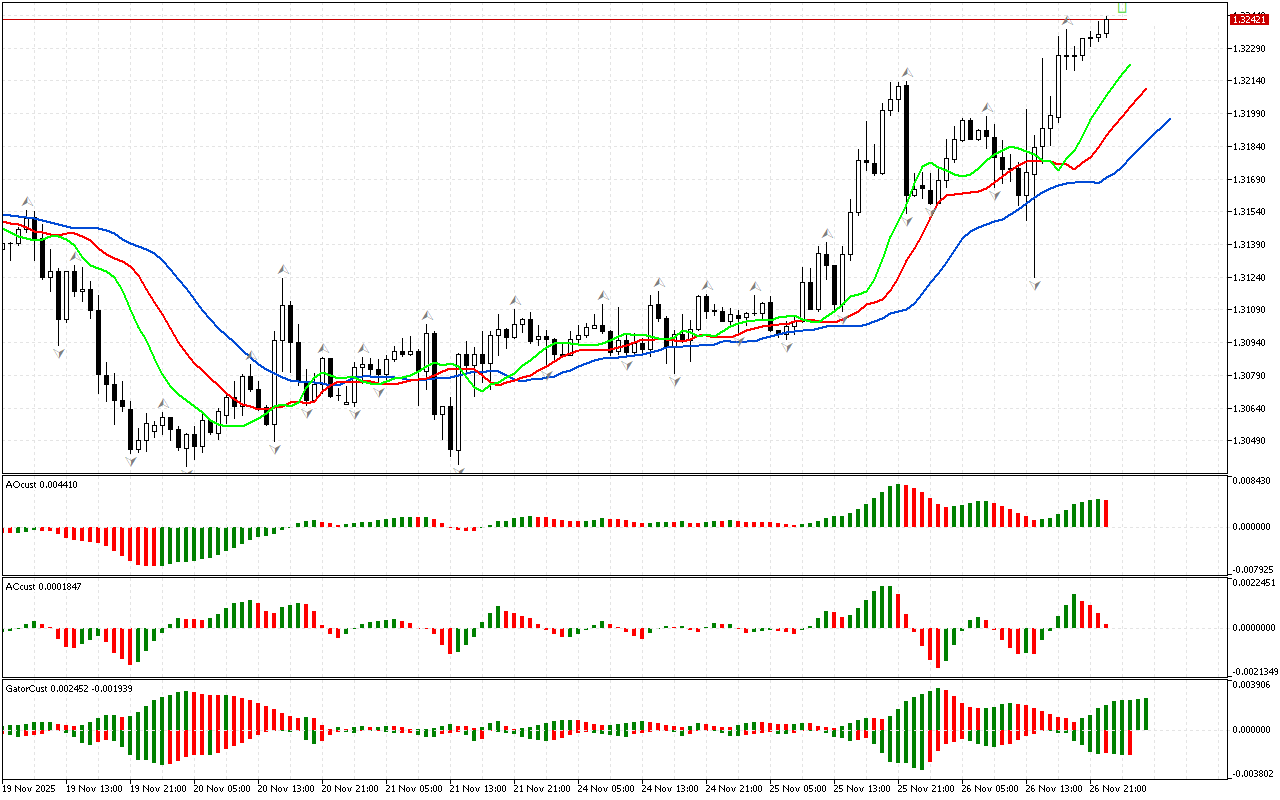The image size is (1280, 800).
Task: Click the green rectangle marker at the chart's top-right
Action: [x=1122, y=7]
